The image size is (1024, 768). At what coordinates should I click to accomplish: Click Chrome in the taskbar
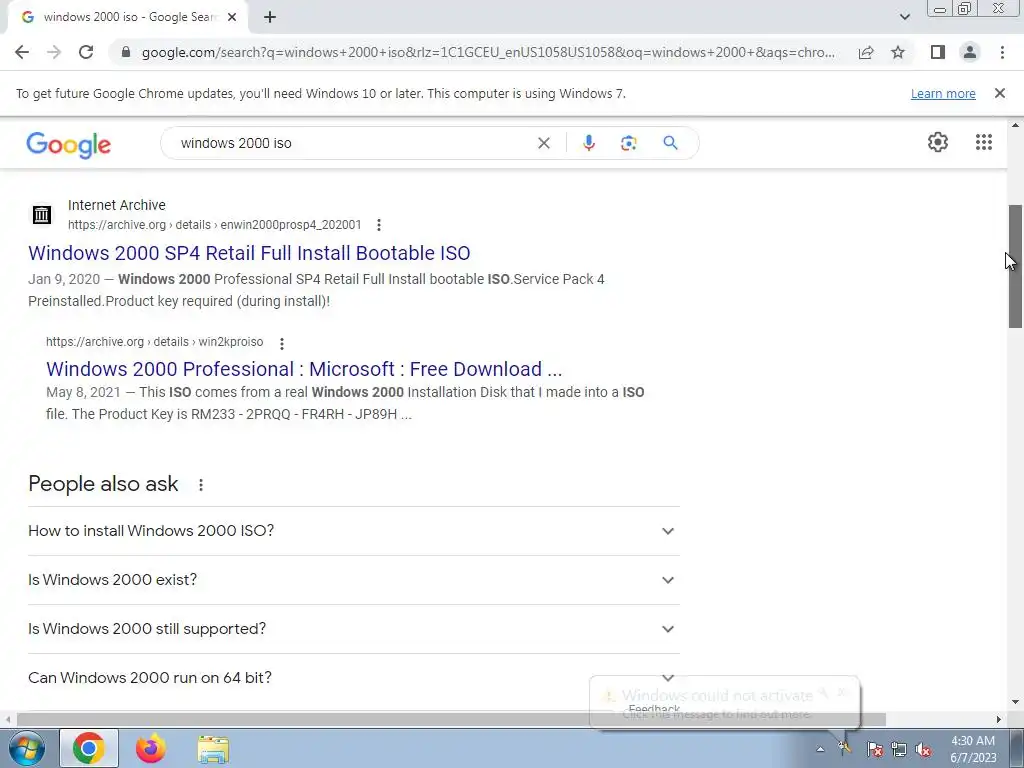pos(89,748)
